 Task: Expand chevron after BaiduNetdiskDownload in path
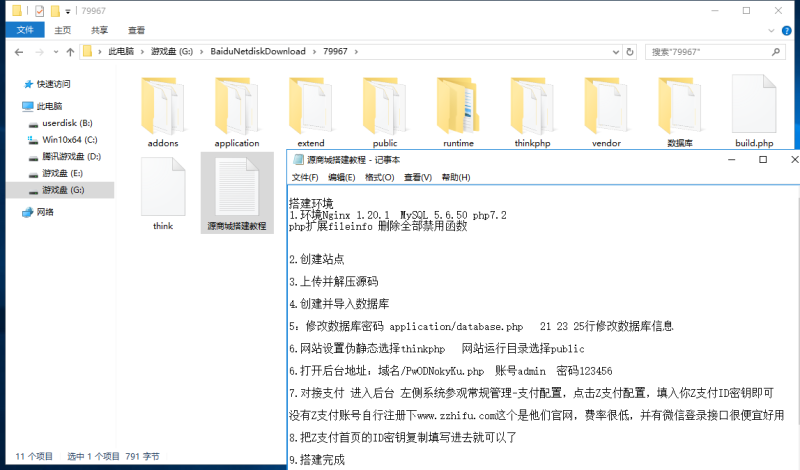314,52
